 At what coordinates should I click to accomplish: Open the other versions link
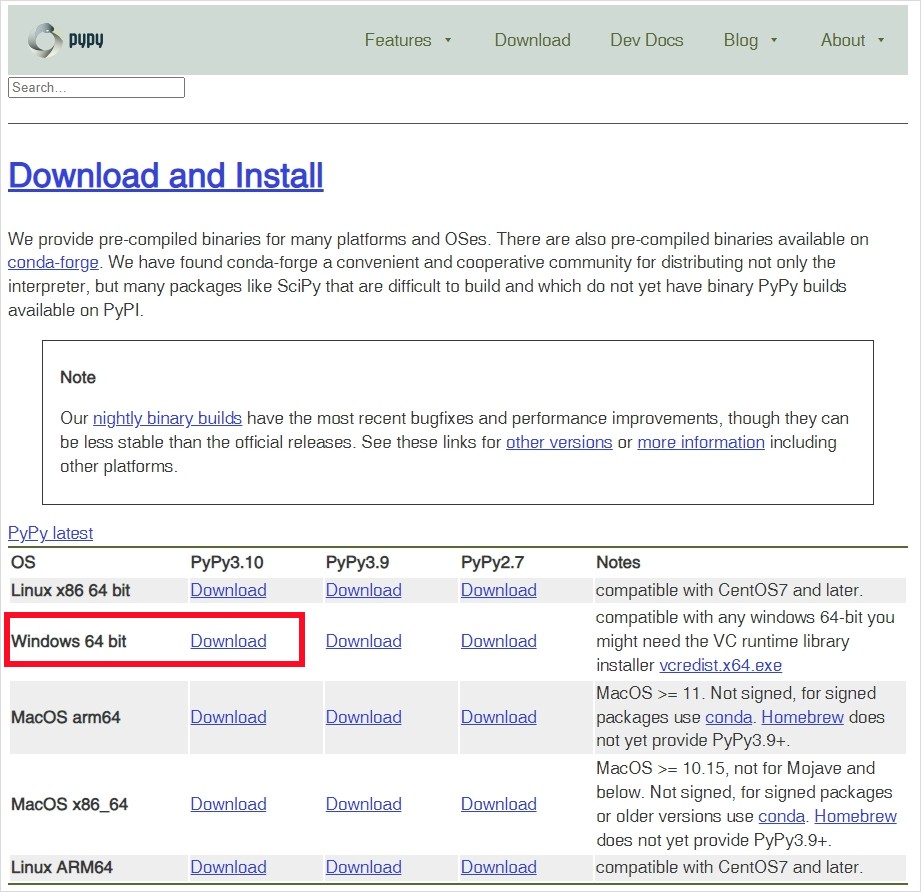pos(559,442)
